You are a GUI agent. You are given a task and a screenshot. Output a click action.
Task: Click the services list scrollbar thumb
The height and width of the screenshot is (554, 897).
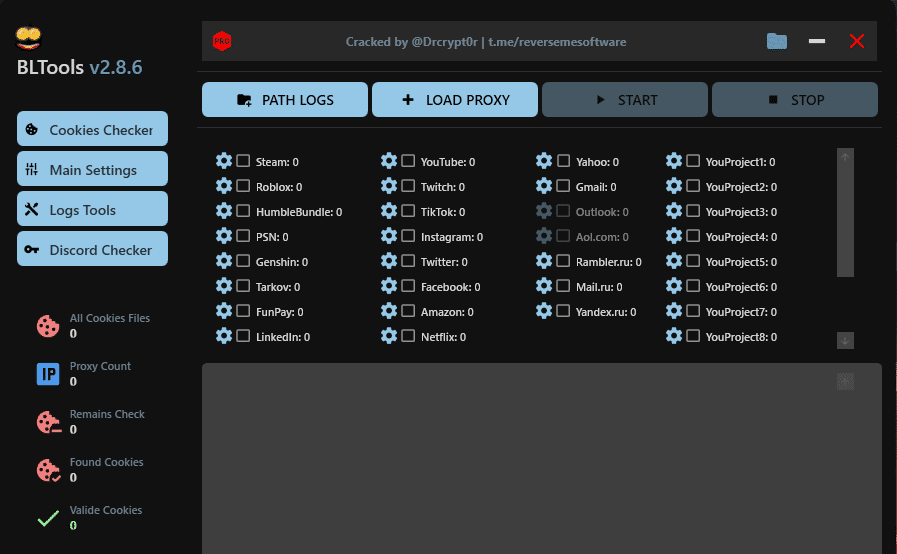pyautogui.click(x=846, y=220)
